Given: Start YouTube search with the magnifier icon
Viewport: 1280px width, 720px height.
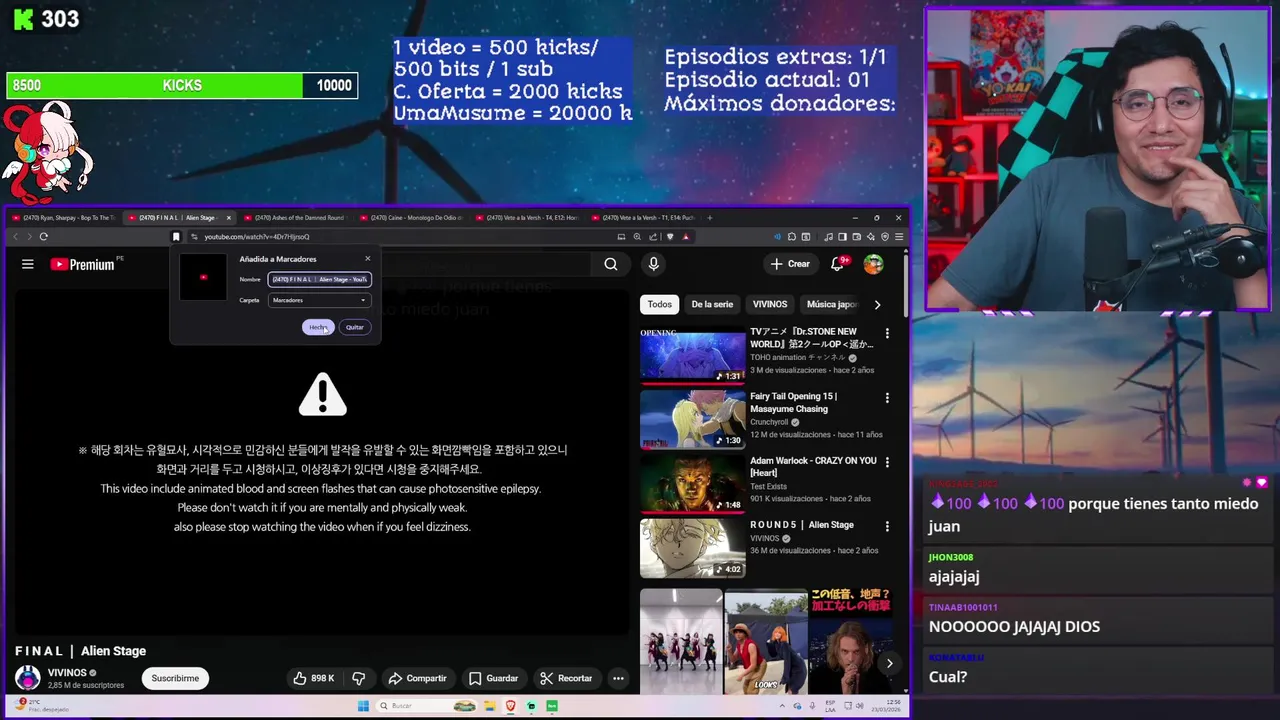Looking at the screenshot, I should [x=610, y=264].
